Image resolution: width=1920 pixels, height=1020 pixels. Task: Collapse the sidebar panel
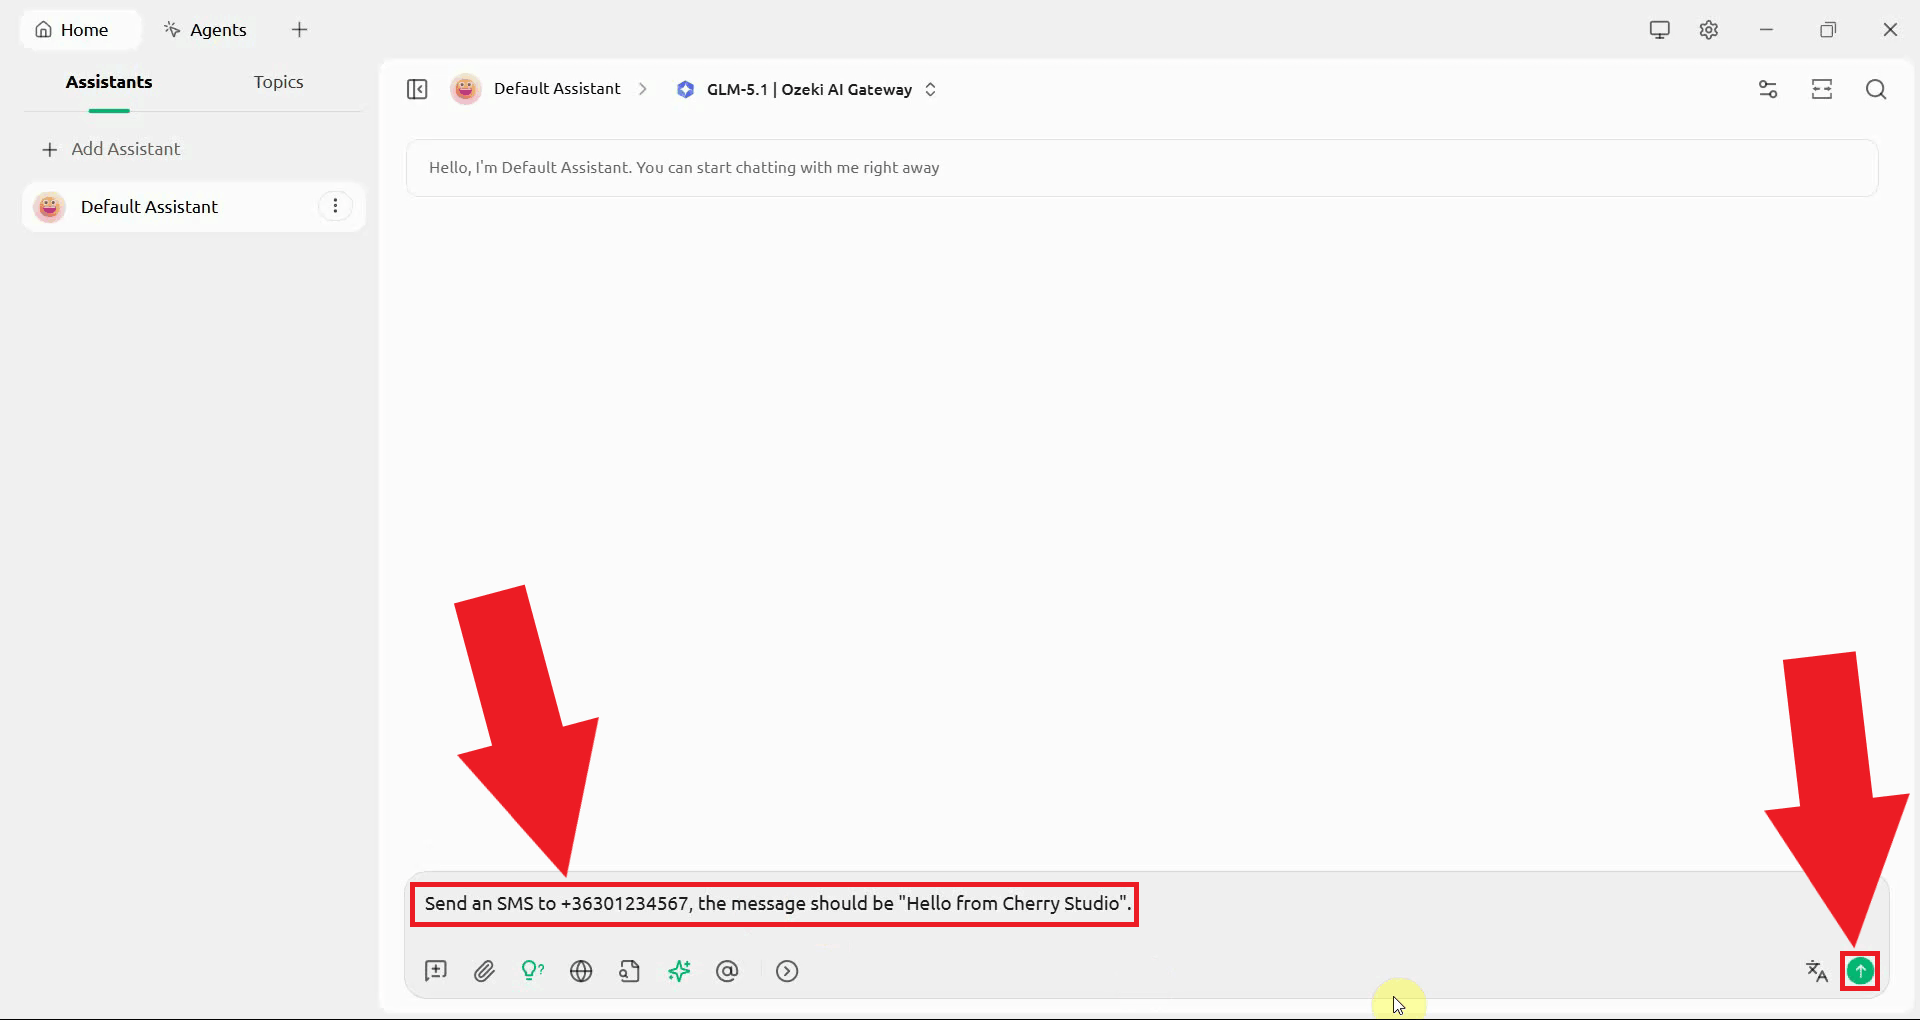click(x=417, y=90)
